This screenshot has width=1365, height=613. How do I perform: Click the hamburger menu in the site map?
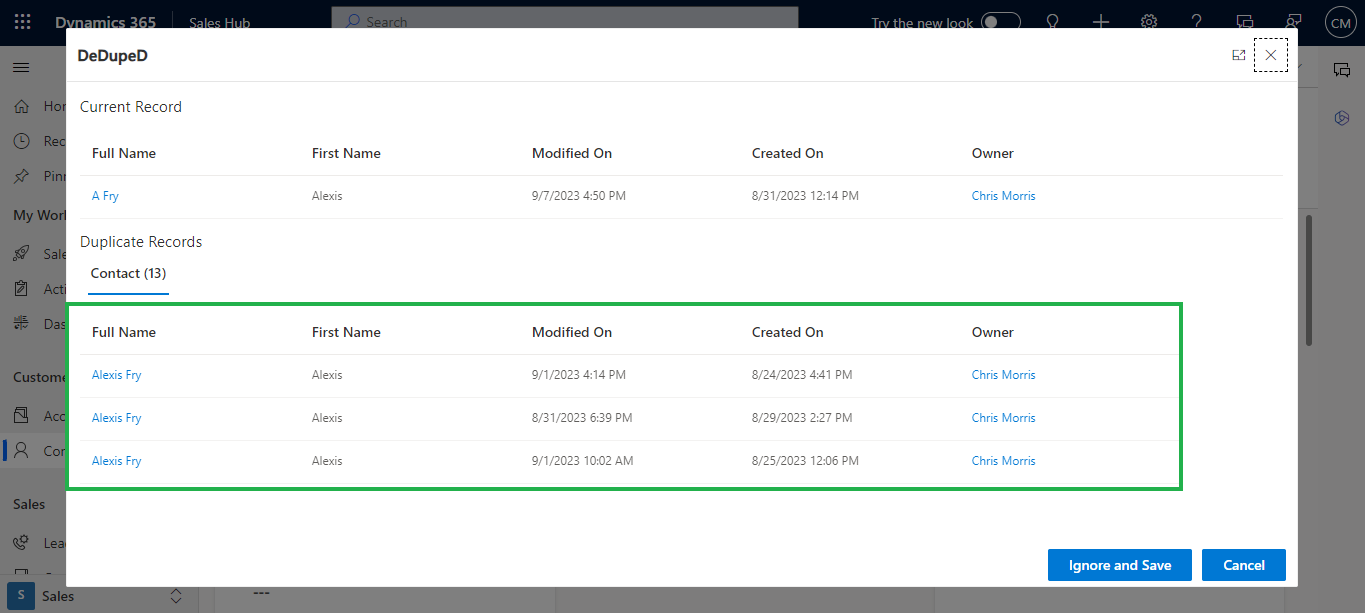(21, 67)
